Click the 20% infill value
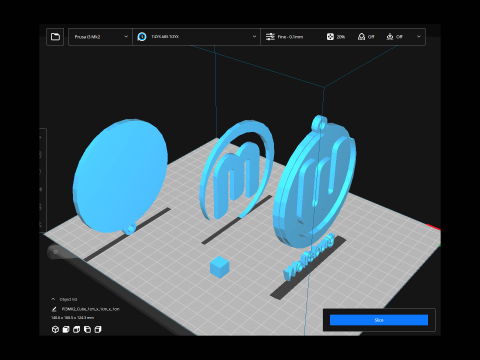The width and height of the screenshot is (480, 360). coord(341,37)
